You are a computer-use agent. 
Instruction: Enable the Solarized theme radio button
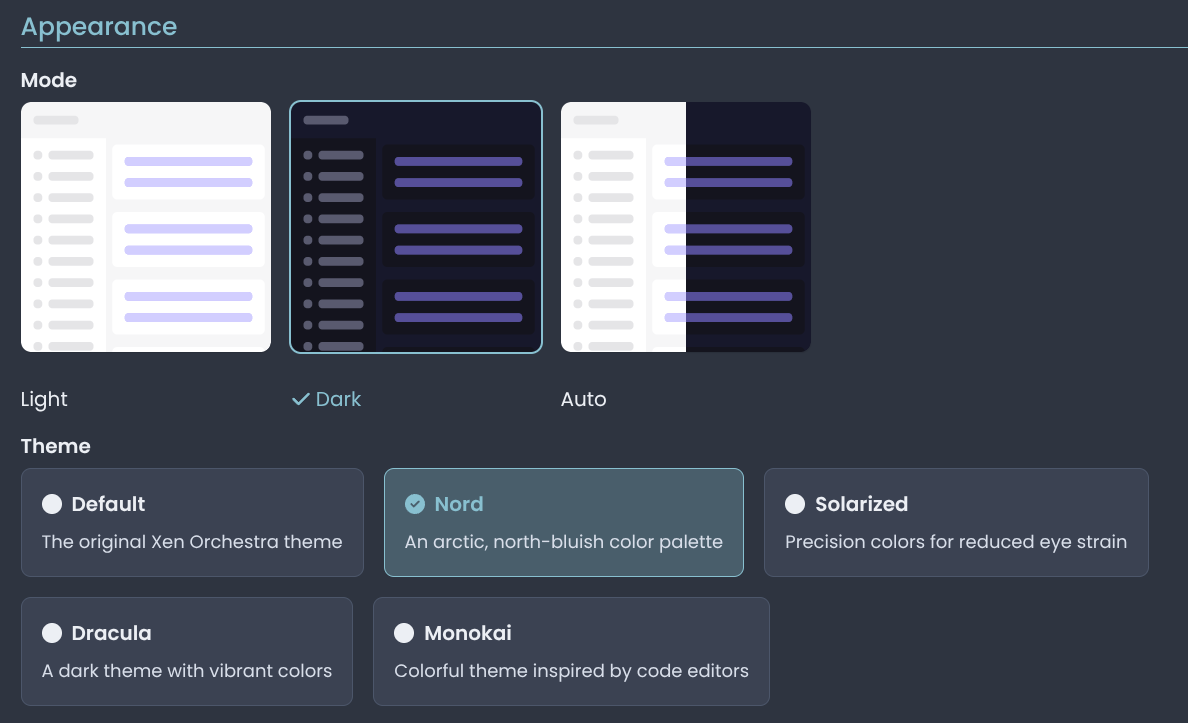coord(795,504)
